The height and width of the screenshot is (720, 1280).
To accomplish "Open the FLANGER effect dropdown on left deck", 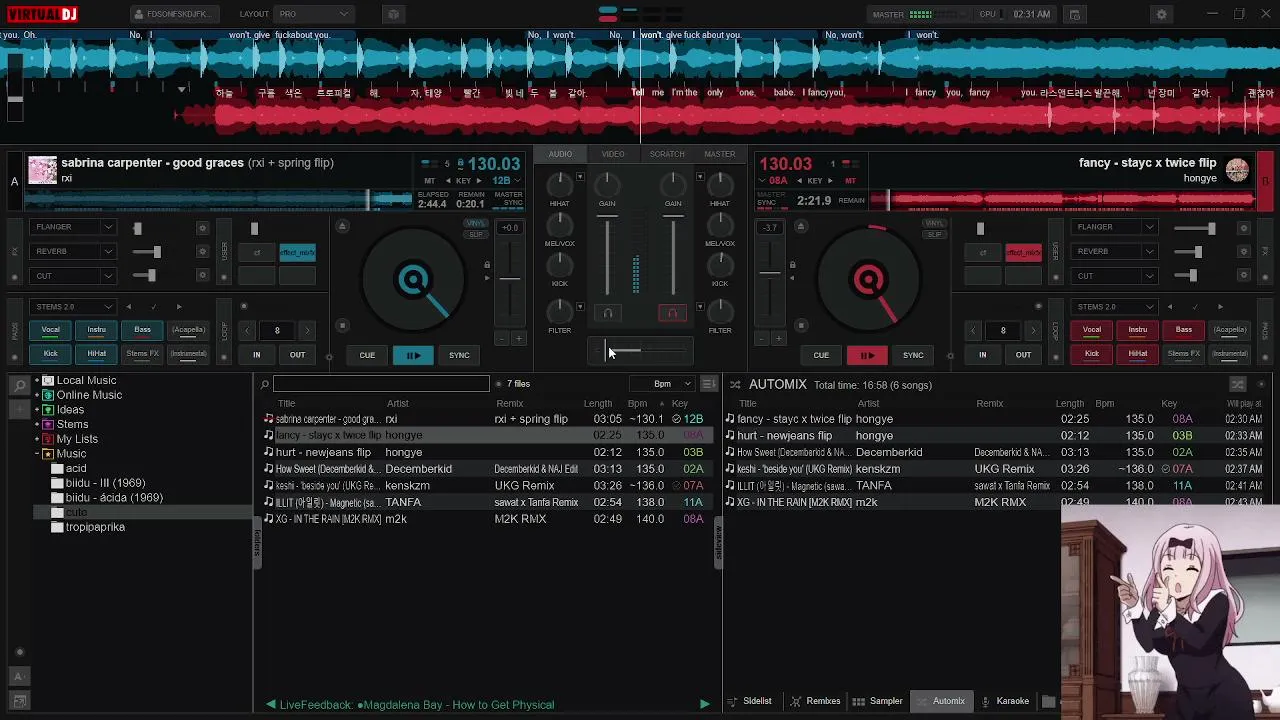I will (x=73, y=227).
